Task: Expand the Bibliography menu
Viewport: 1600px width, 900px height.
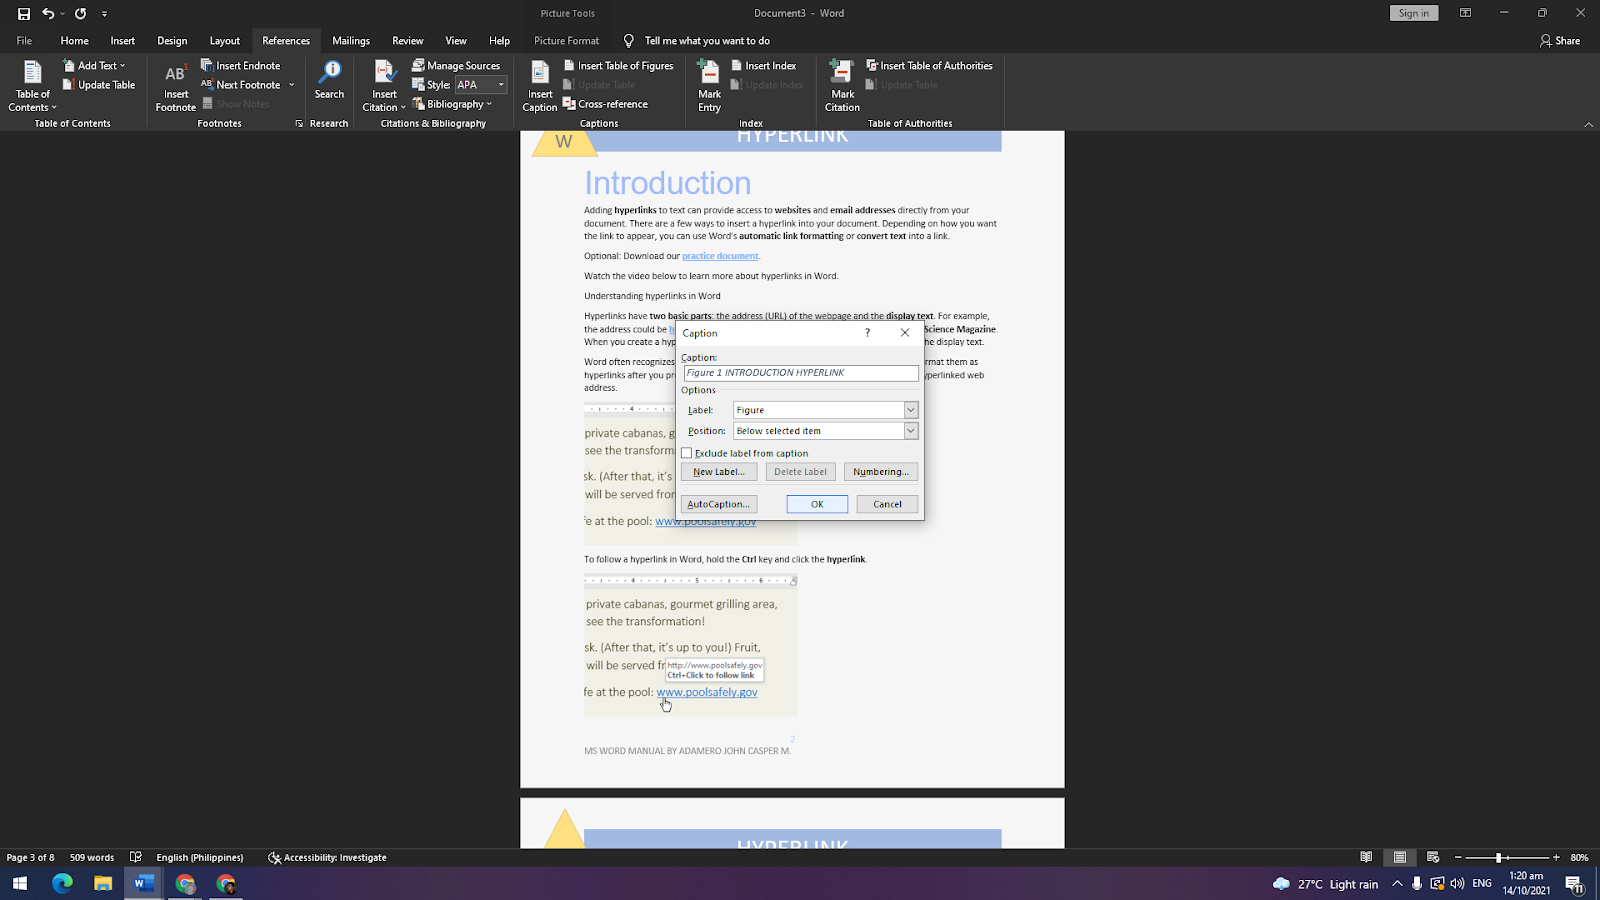Action: [x=452, y=104]
